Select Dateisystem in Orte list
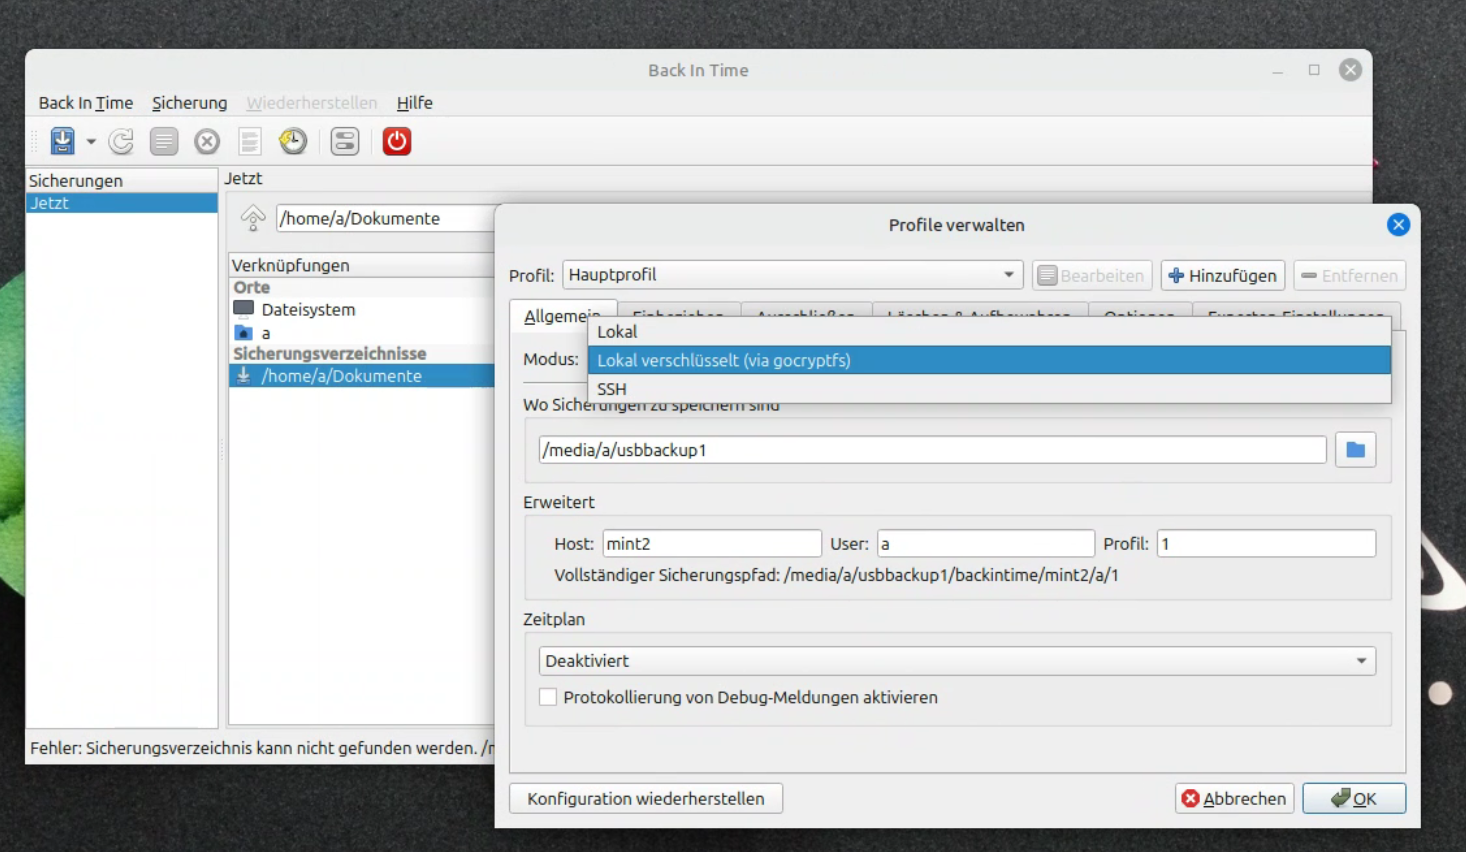This screenshot has width=1466, height=852. click(x=308, y=310)
